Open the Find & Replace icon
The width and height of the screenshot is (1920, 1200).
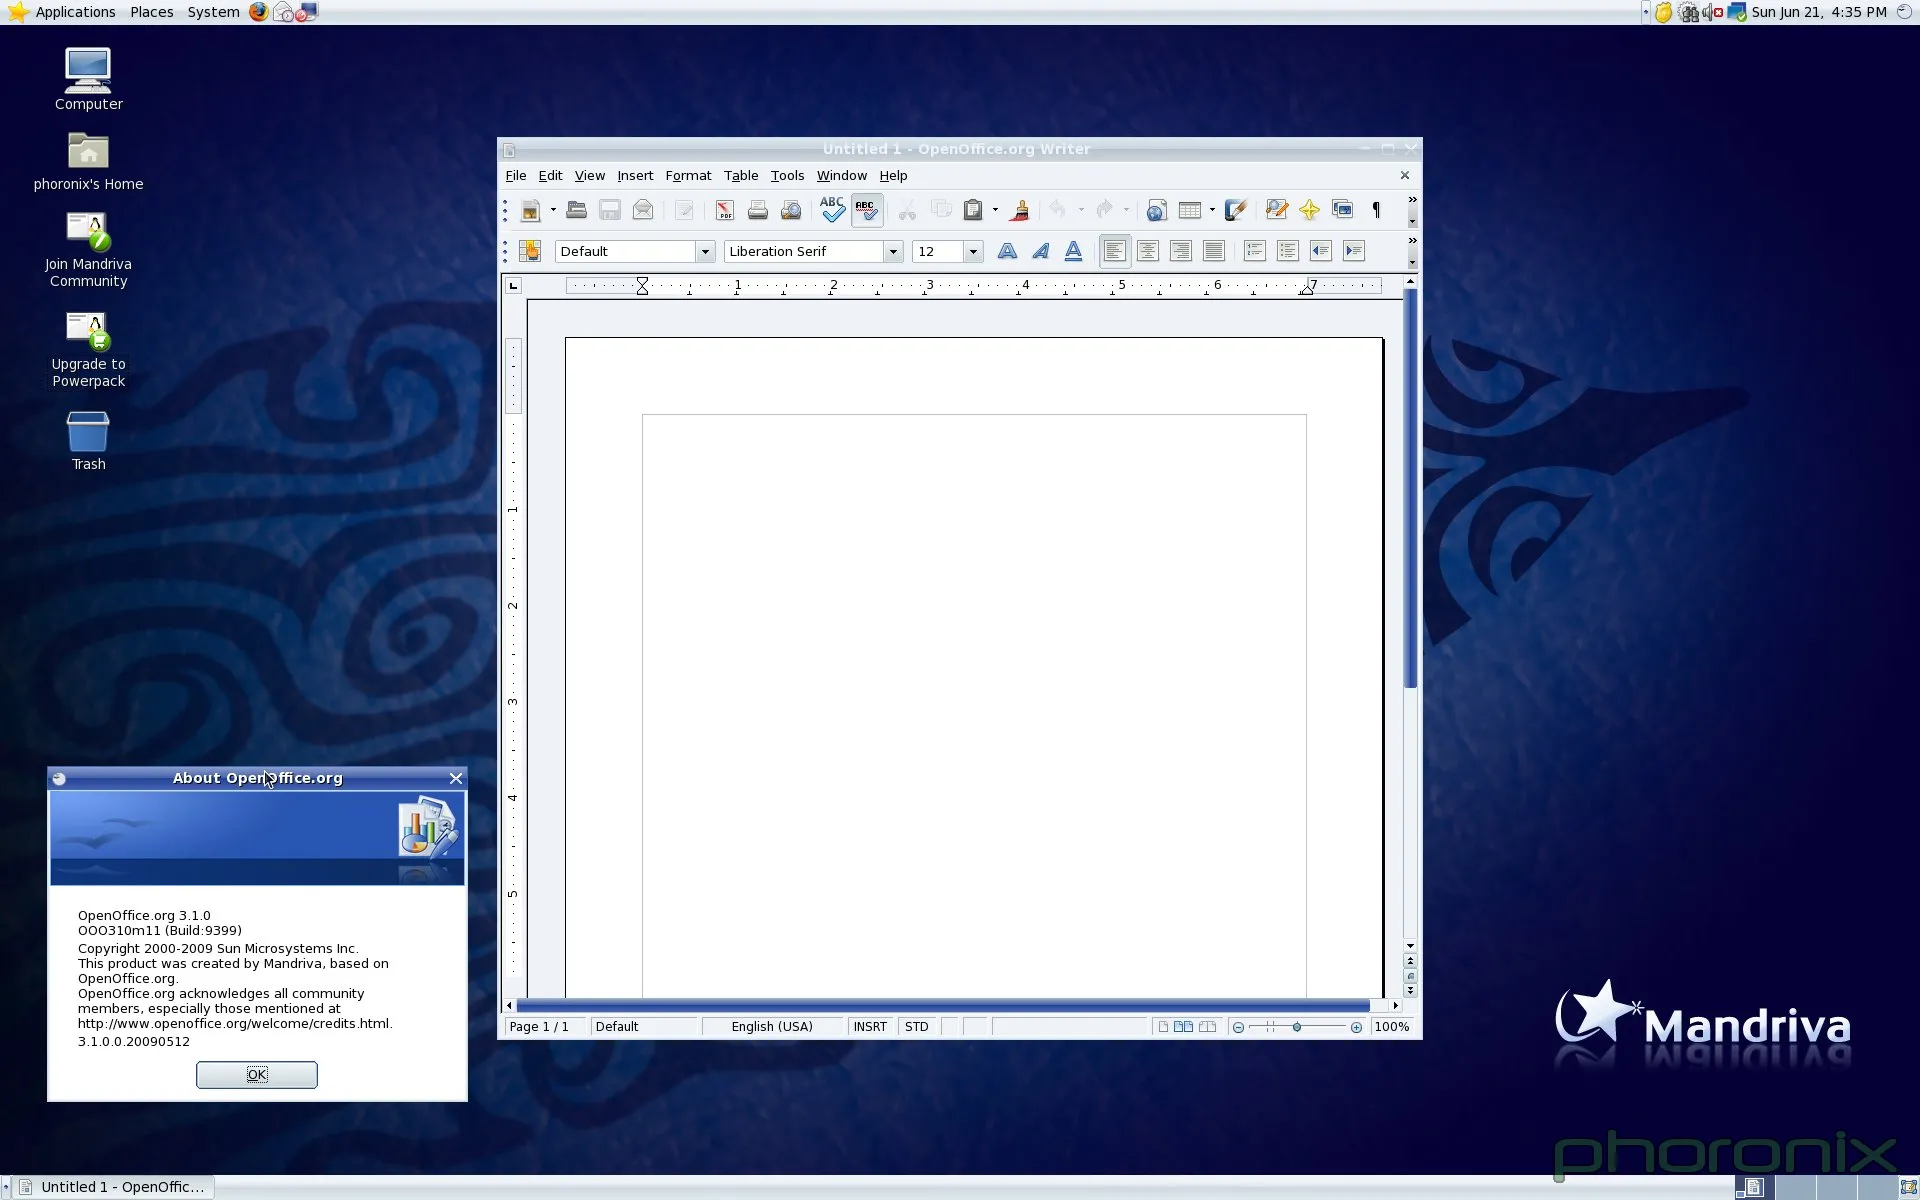[1276, 210]
